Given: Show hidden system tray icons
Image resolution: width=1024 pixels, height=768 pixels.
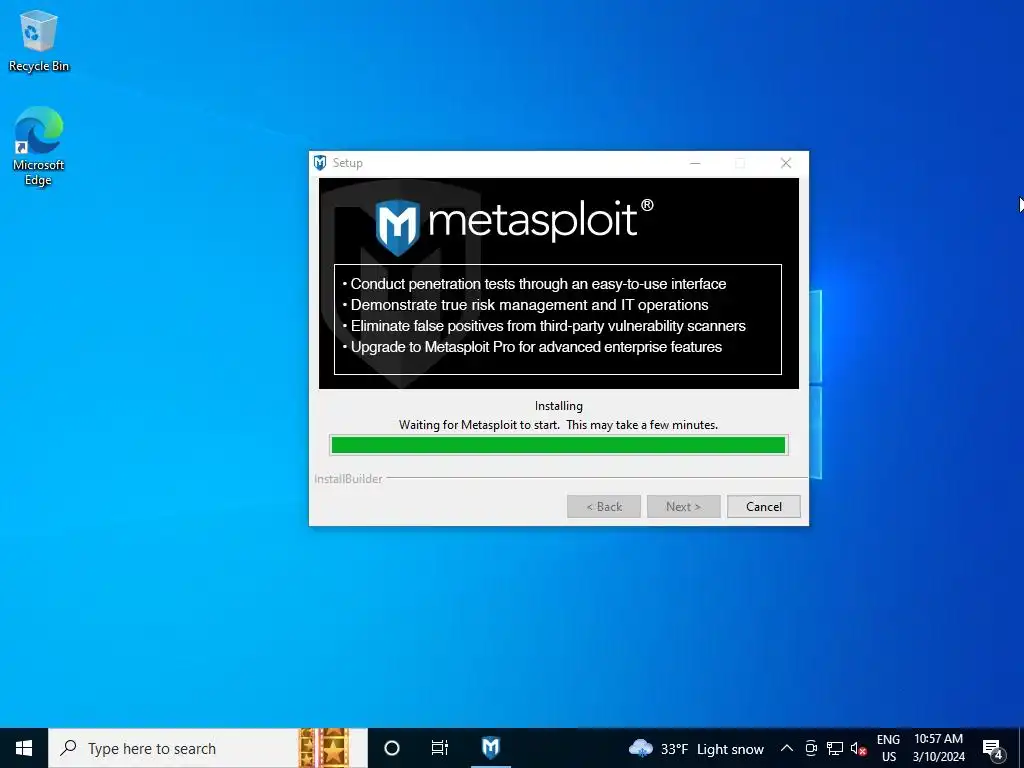Looking at the screenshot, I should (787, 749).
